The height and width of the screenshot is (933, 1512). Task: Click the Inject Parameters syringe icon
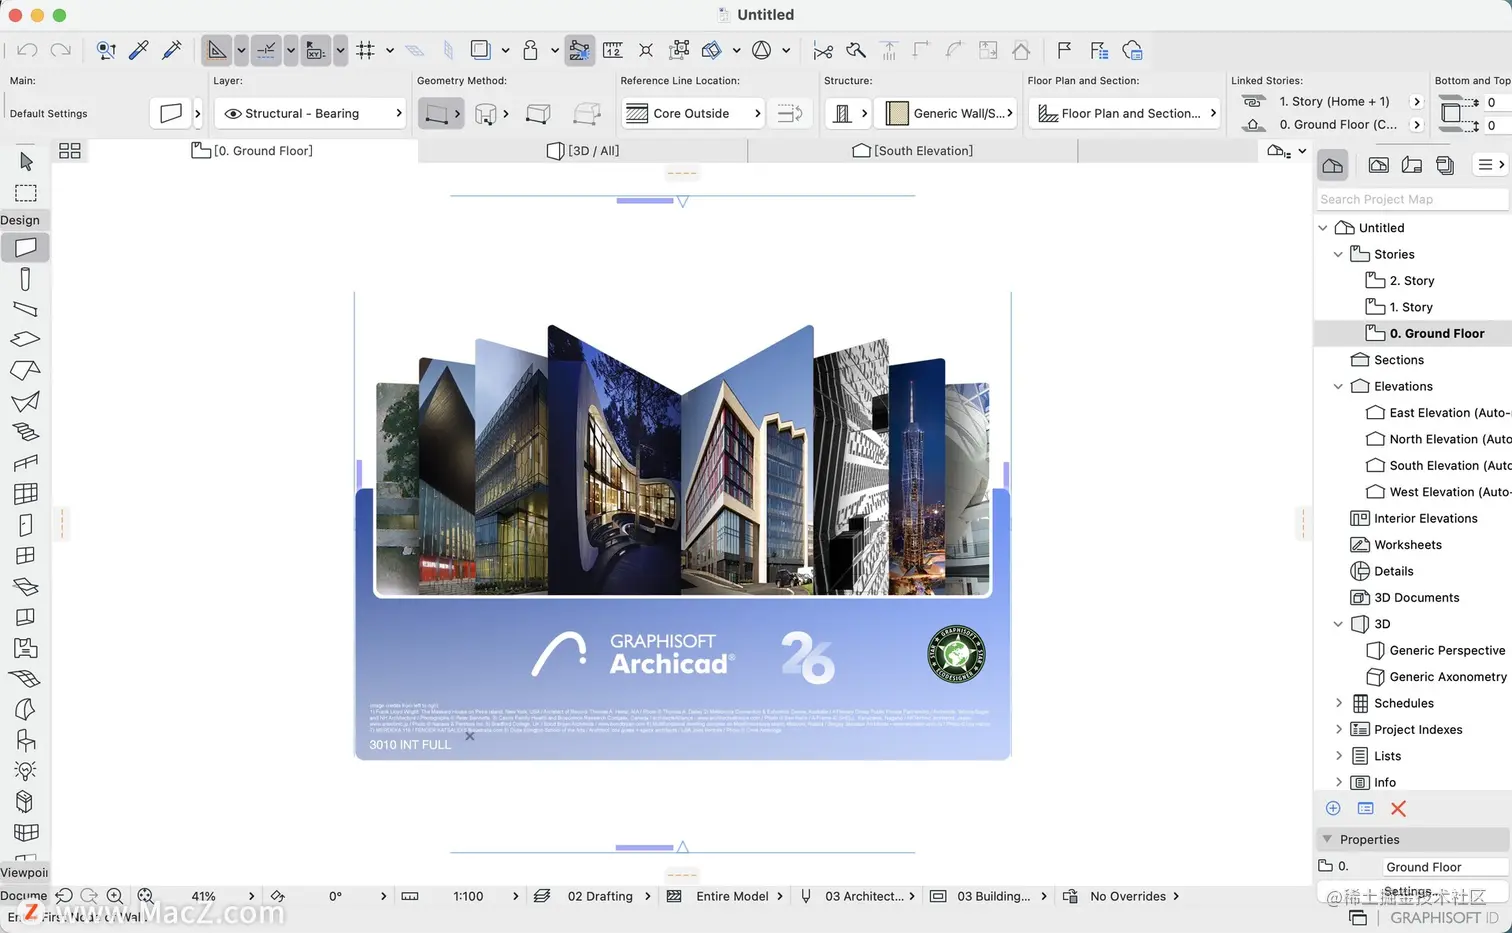pyautogui.click(x=172, y=50)
